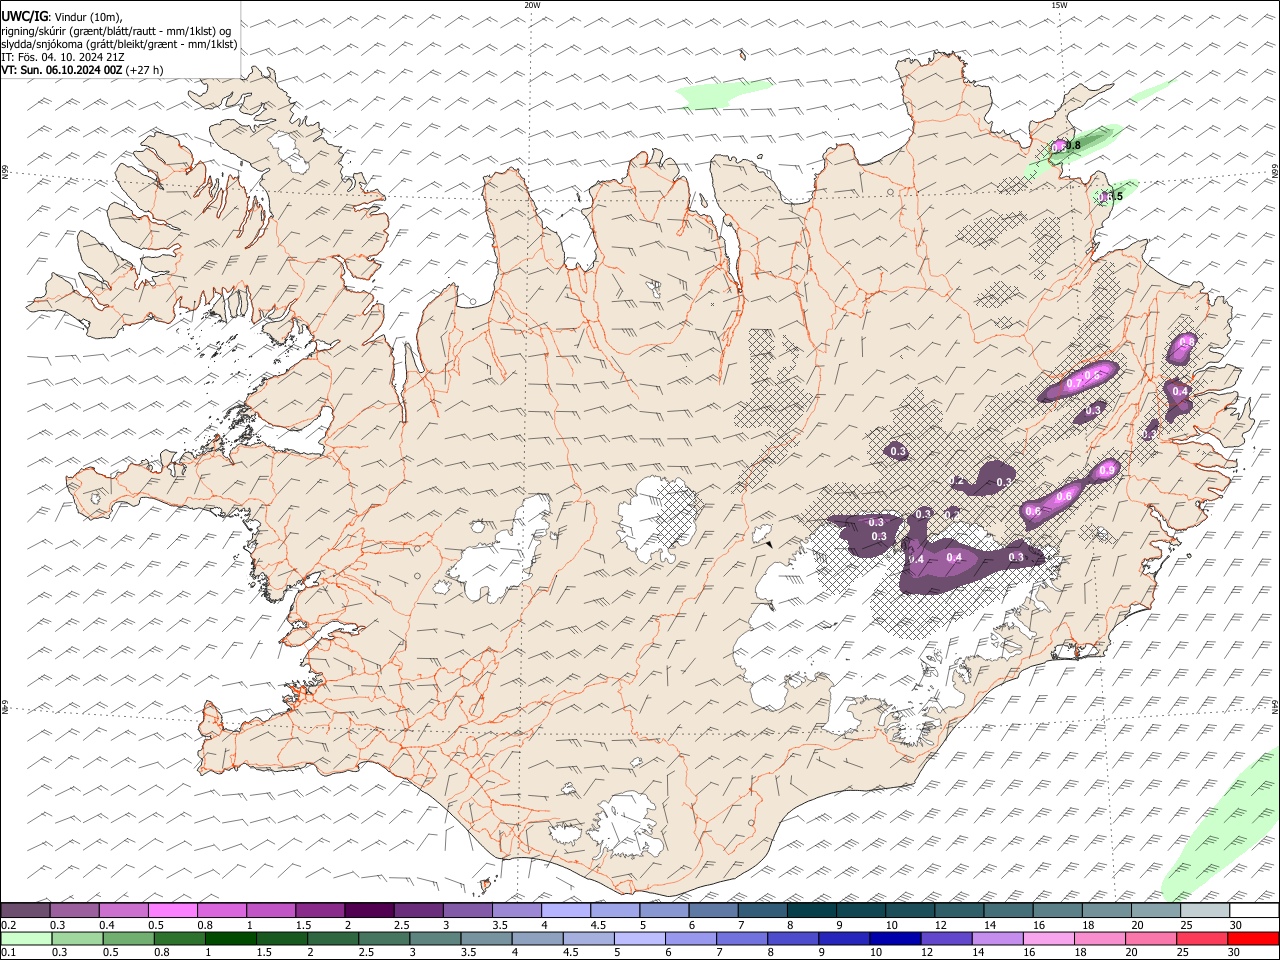This screenshot has height=960, width=1280.
Task: Pick the bright red 30+ rain legend swatch
Action: click(x=1253, y=939)
